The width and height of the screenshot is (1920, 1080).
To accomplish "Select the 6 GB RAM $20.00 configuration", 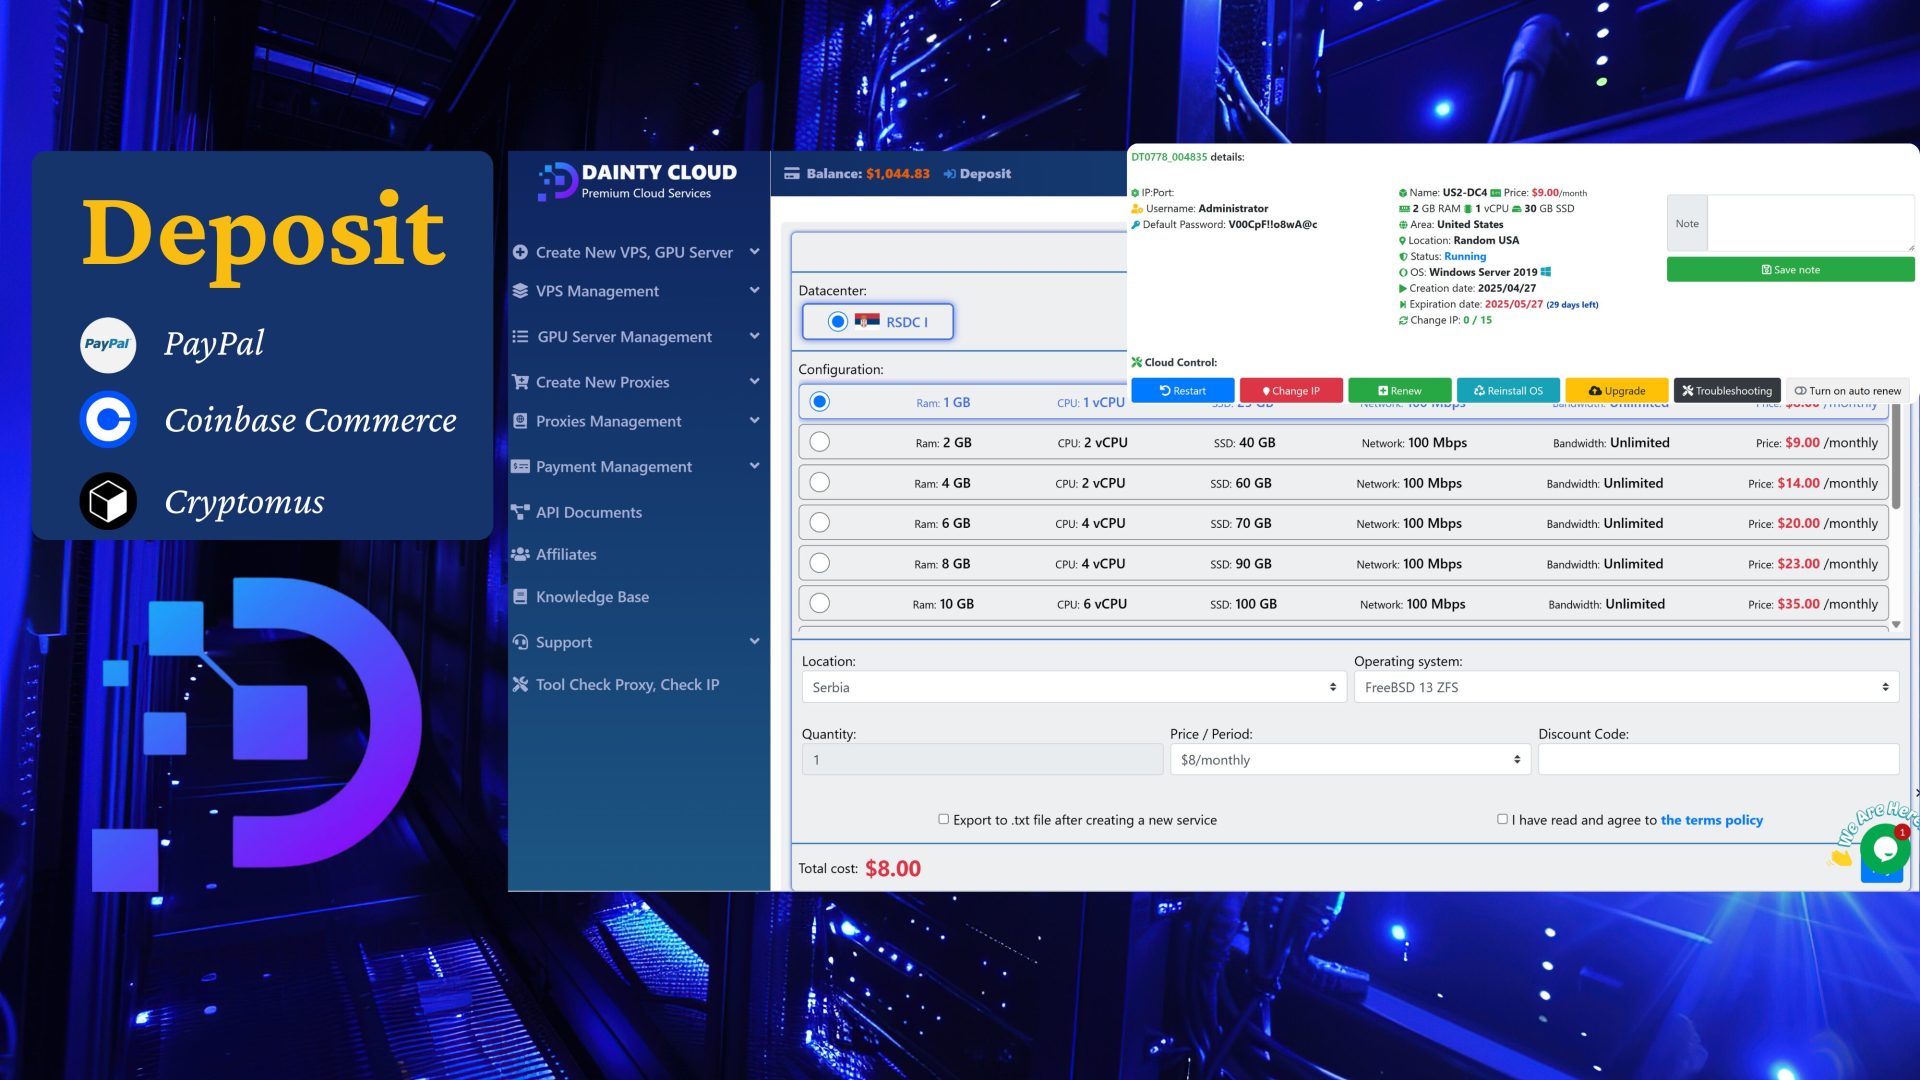I will (x=820, y=522).
